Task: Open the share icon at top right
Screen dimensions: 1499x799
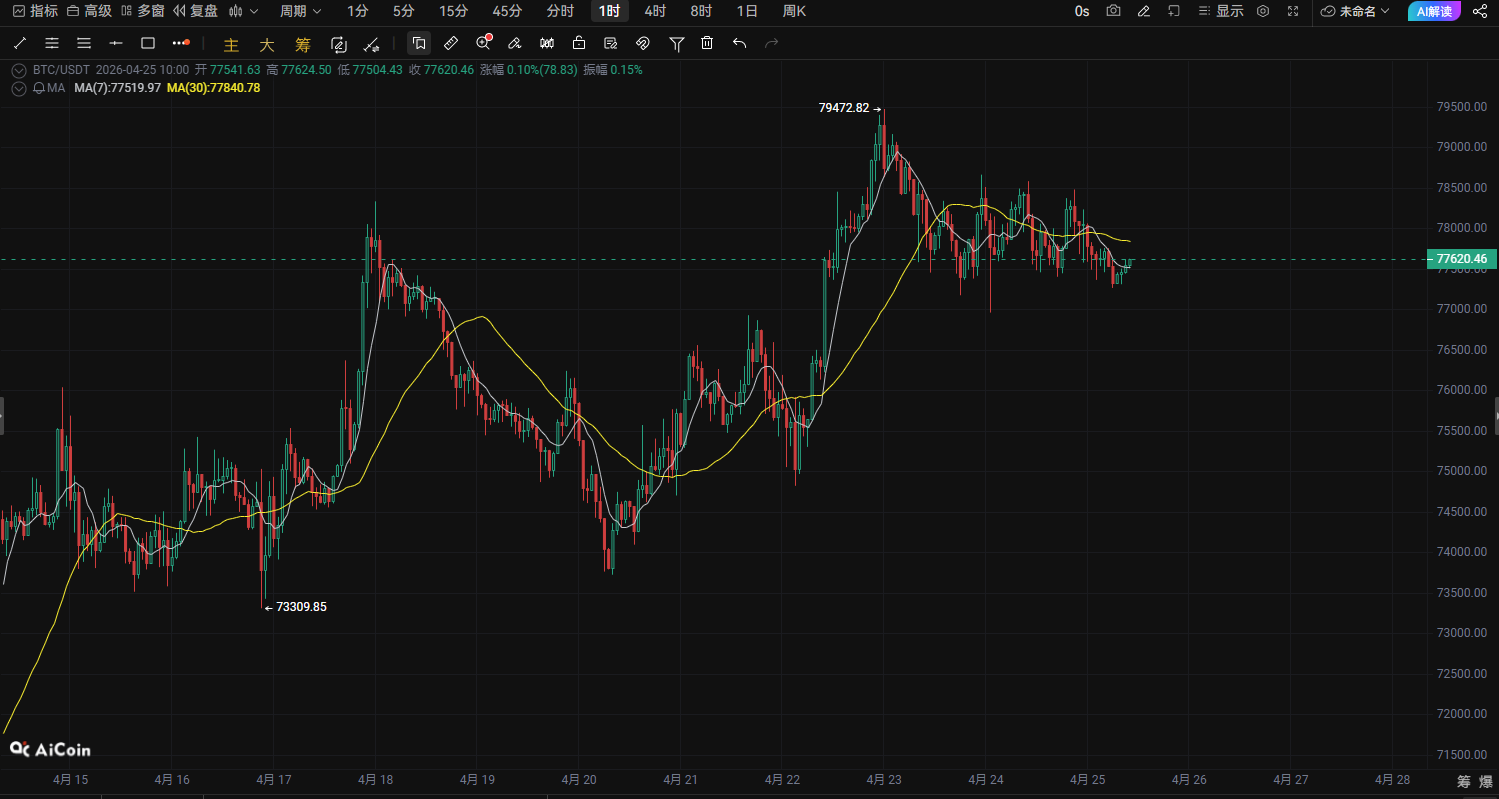Action: click(1480, 11)
